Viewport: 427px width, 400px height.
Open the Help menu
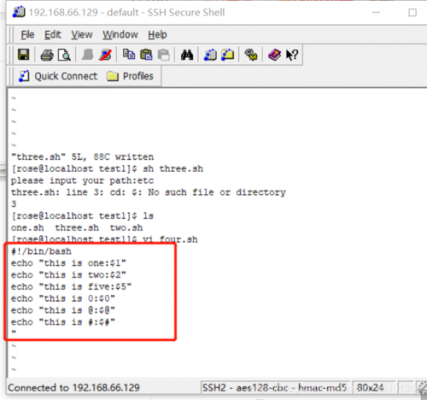click(x=158, y=34)
